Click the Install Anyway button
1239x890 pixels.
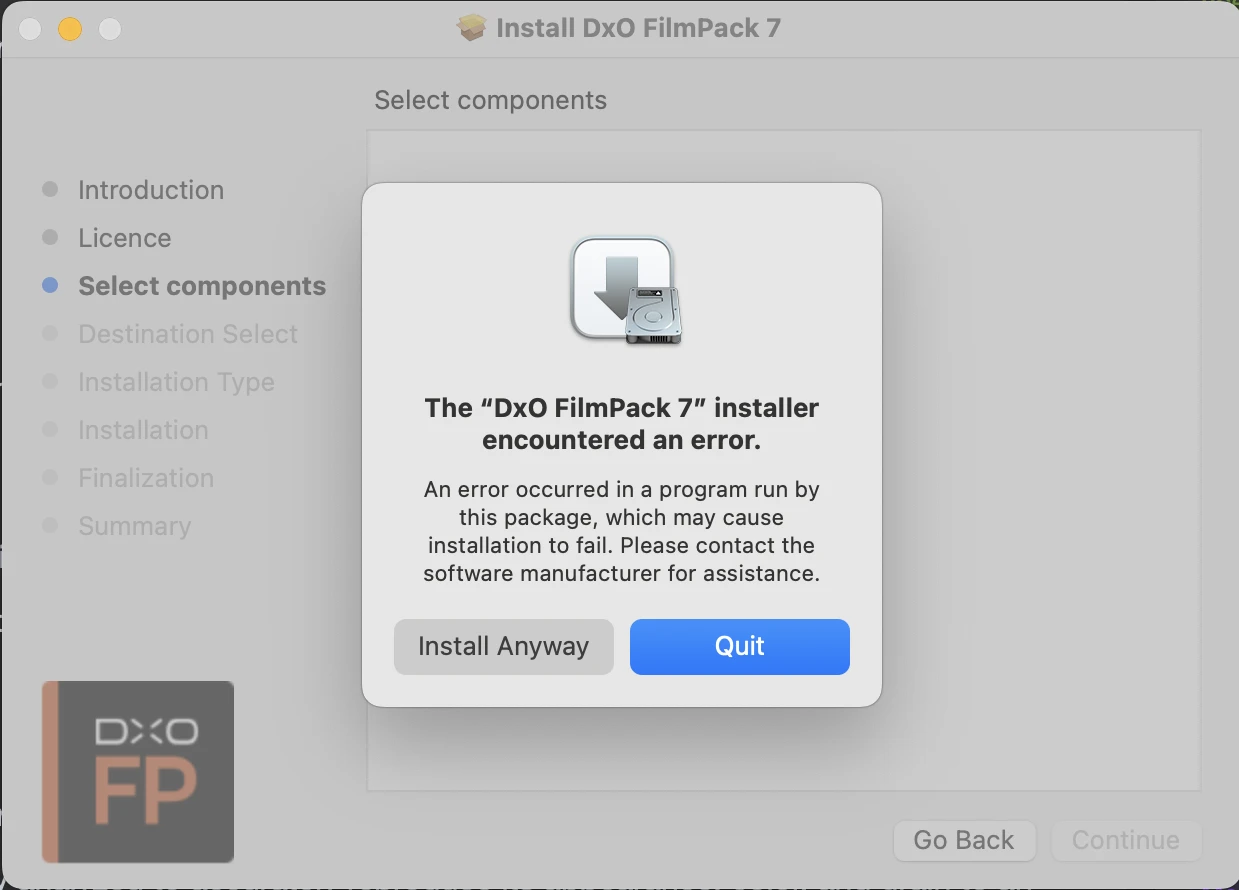503,646
